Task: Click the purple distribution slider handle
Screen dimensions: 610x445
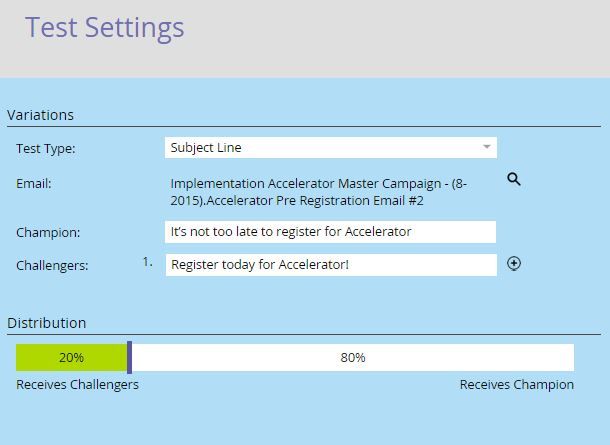Action: tap(130, 357)
